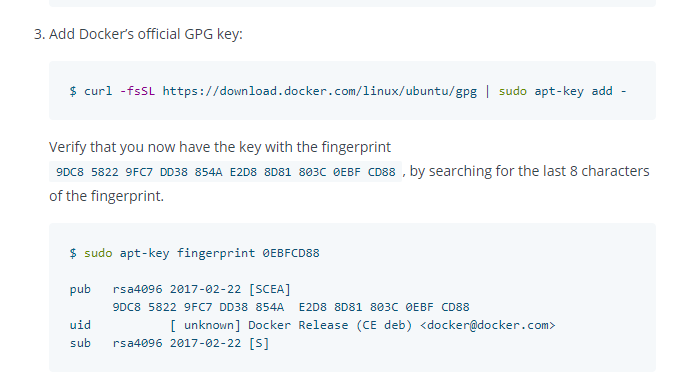
Task: Click the curl command word
Action: click(x=98, y=91)
